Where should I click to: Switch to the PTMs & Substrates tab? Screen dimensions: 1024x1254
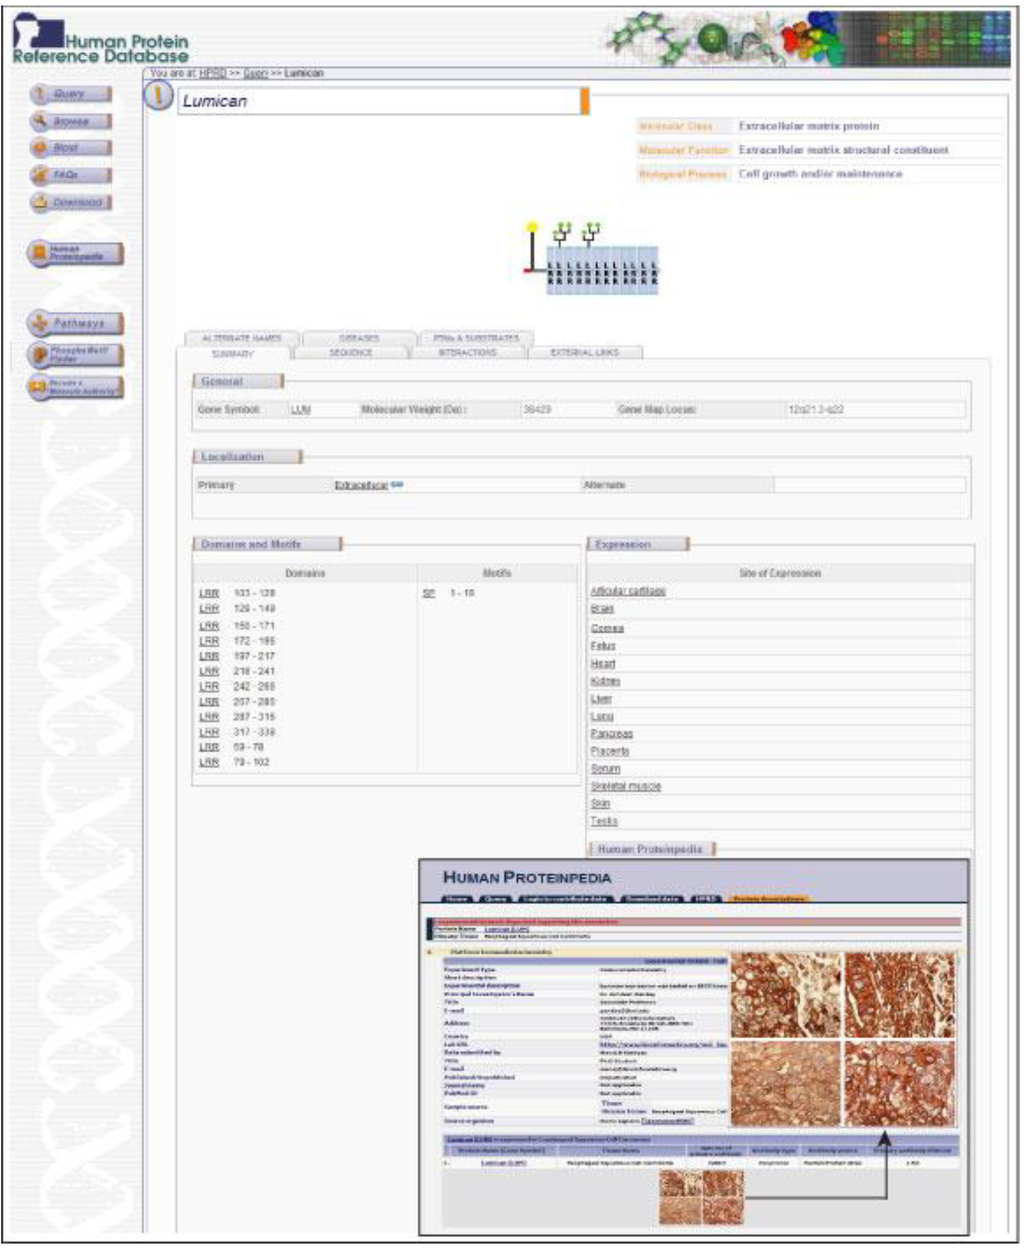(476, 338)
